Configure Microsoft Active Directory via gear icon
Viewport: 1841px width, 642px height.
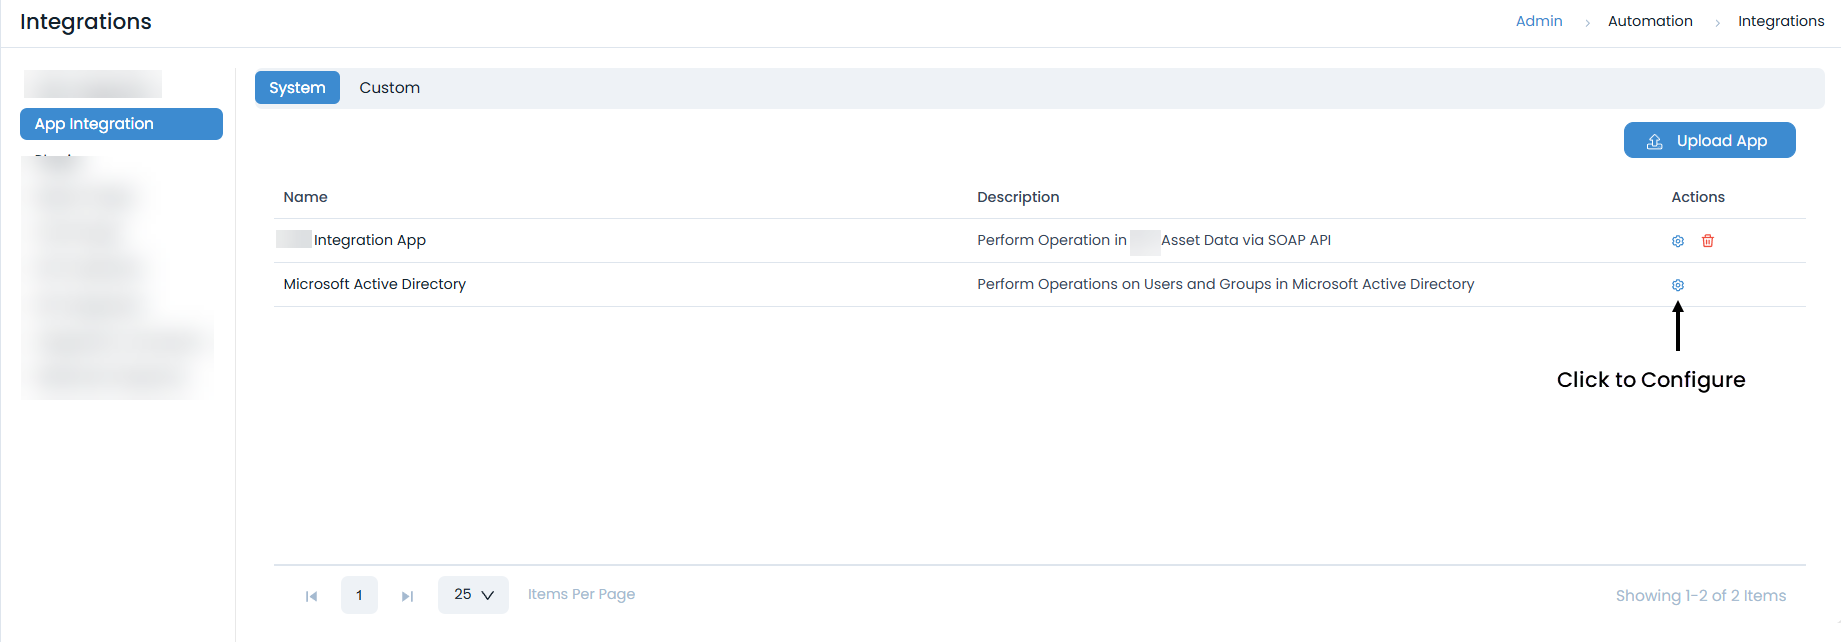(1678, 285)
